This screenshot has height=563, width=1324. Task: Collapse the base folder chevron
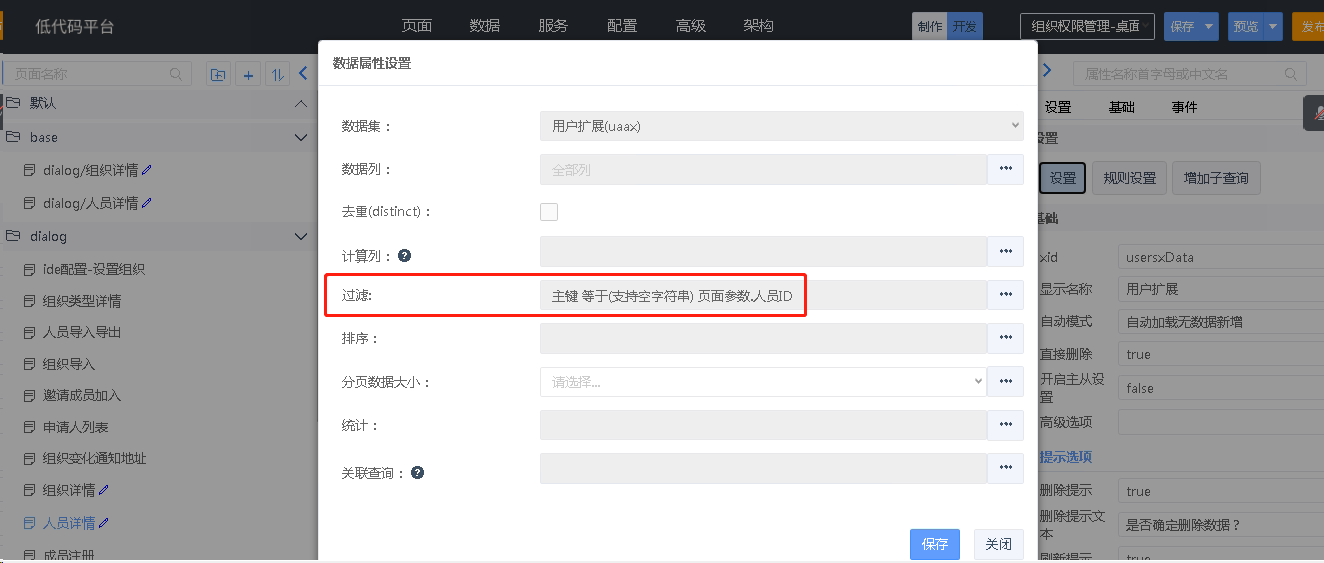click(301, 137)
